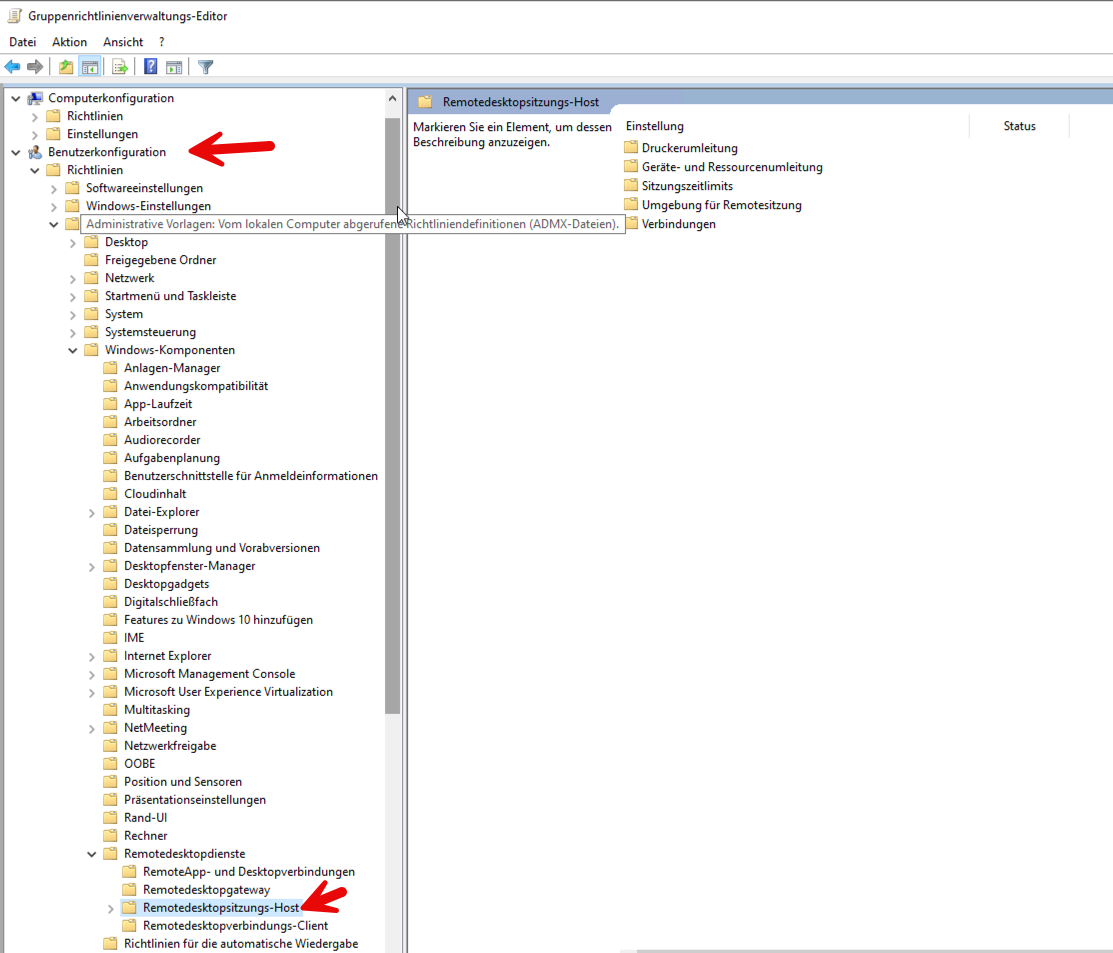Open the Aktion menu

coord(70,42)
